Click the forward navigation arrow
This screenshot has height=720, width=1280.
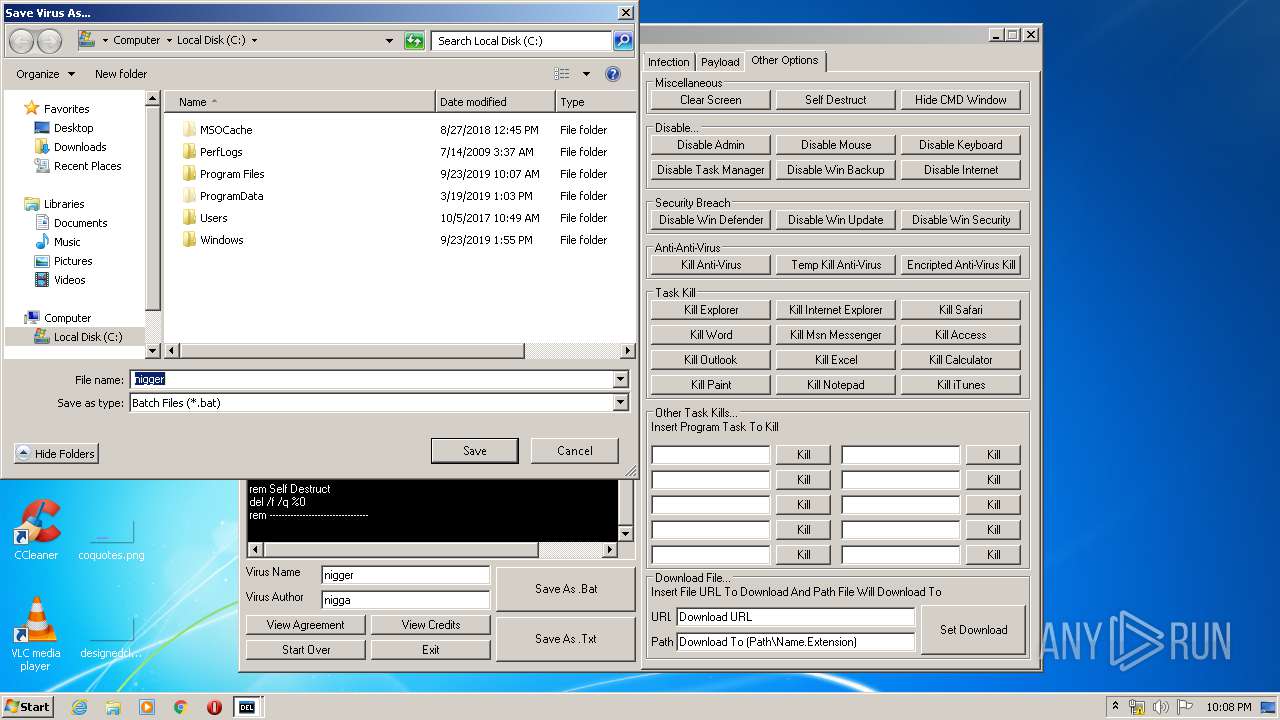[49, 41]
